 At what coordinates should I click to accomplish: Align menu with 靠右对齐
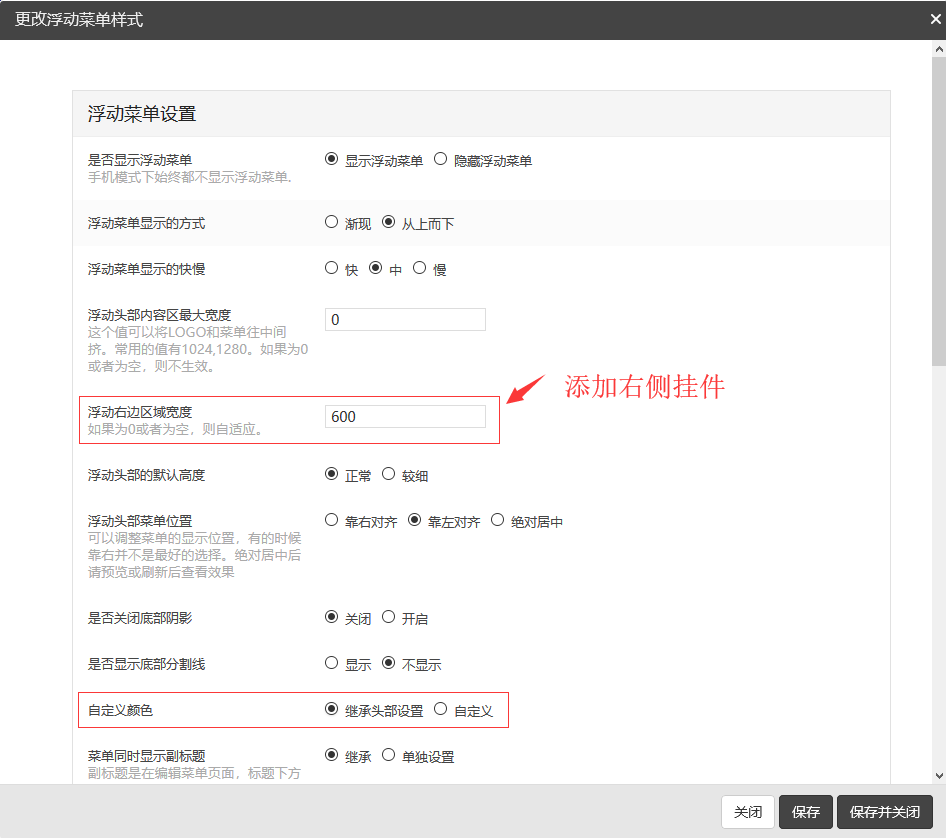coord(331,520)
